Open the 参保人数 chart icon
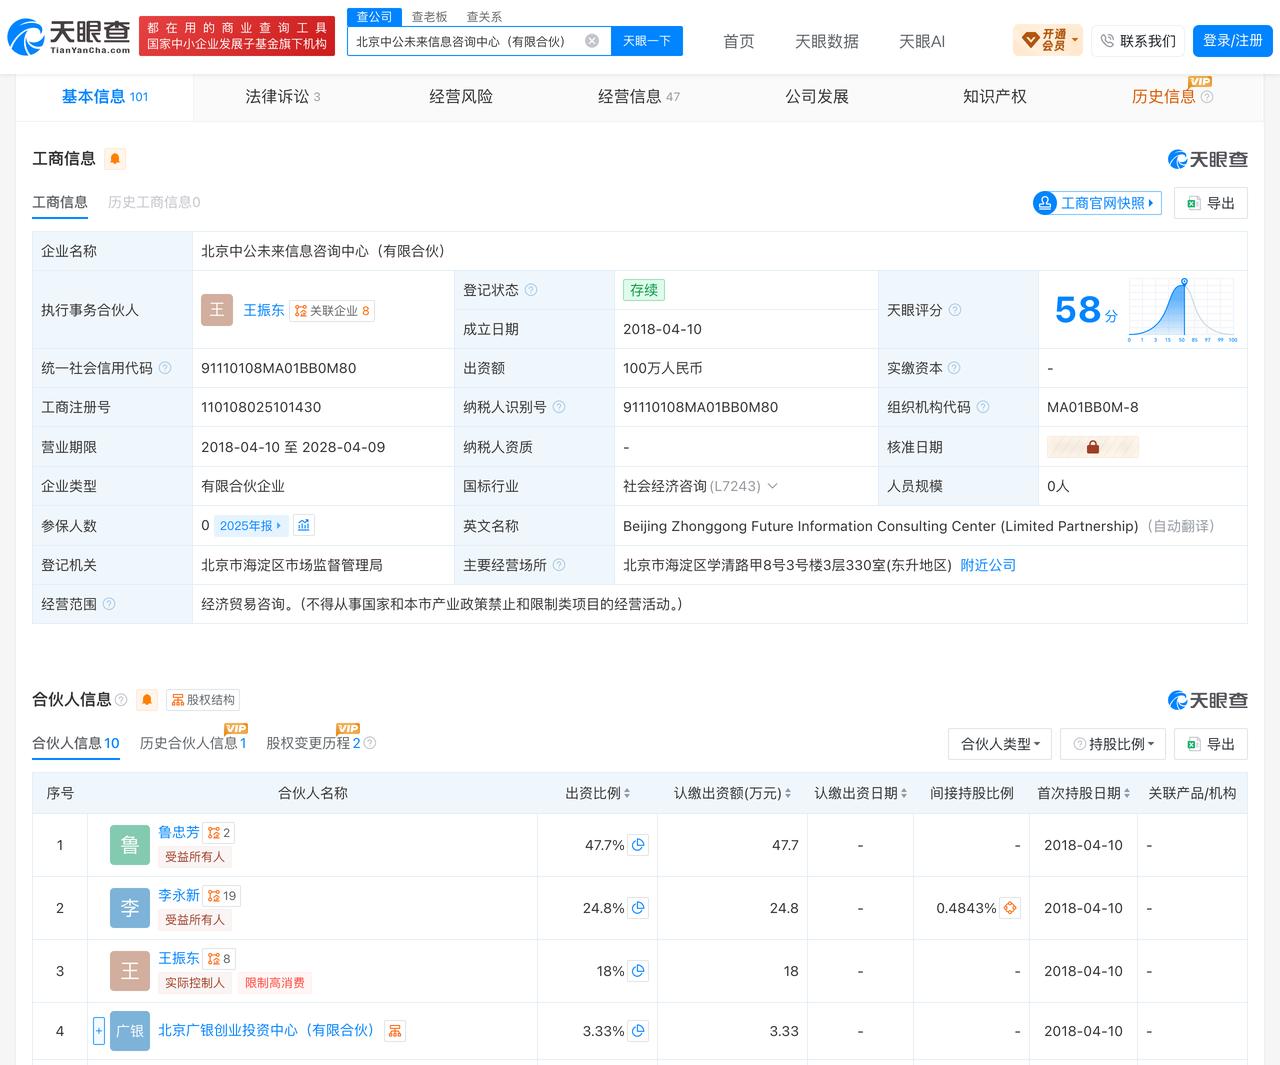1280x1065 pixels. (x=304, y=525)
